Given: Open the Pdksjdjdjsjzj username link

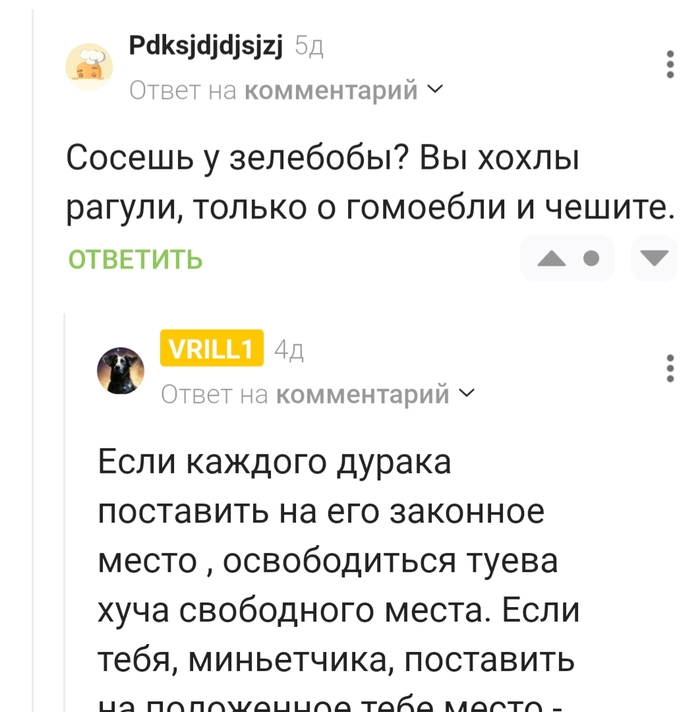Looking at the screenshot, I should pyautogui.click(x=206, y=45).
